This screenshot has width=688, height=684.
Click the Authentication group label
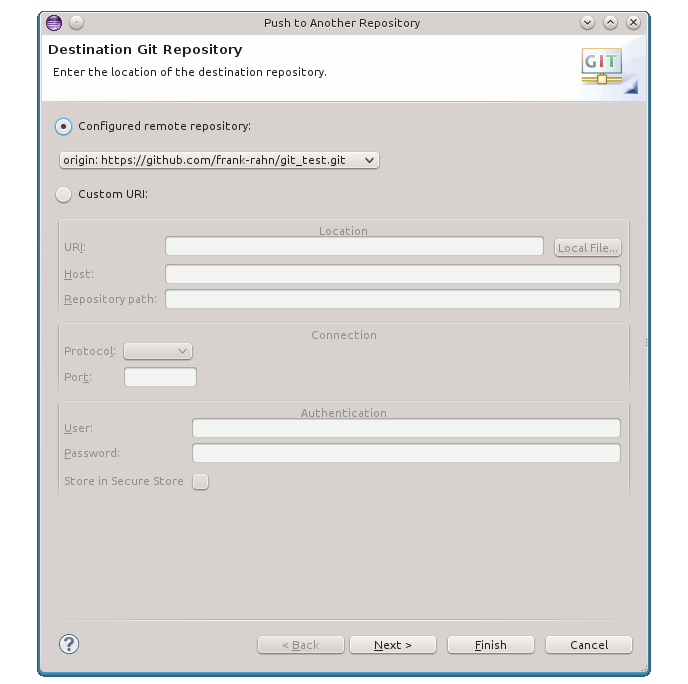click(x=344, y=413)
